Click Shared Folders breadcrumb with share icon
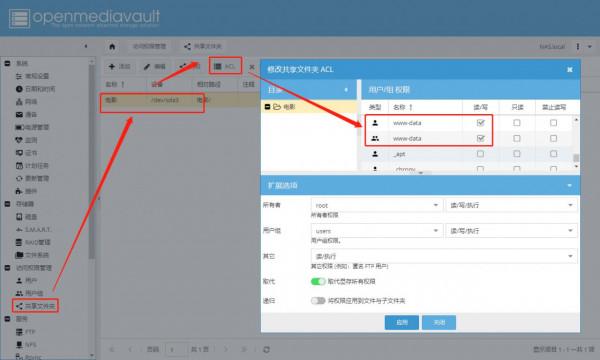 click(x=203, y=46)
